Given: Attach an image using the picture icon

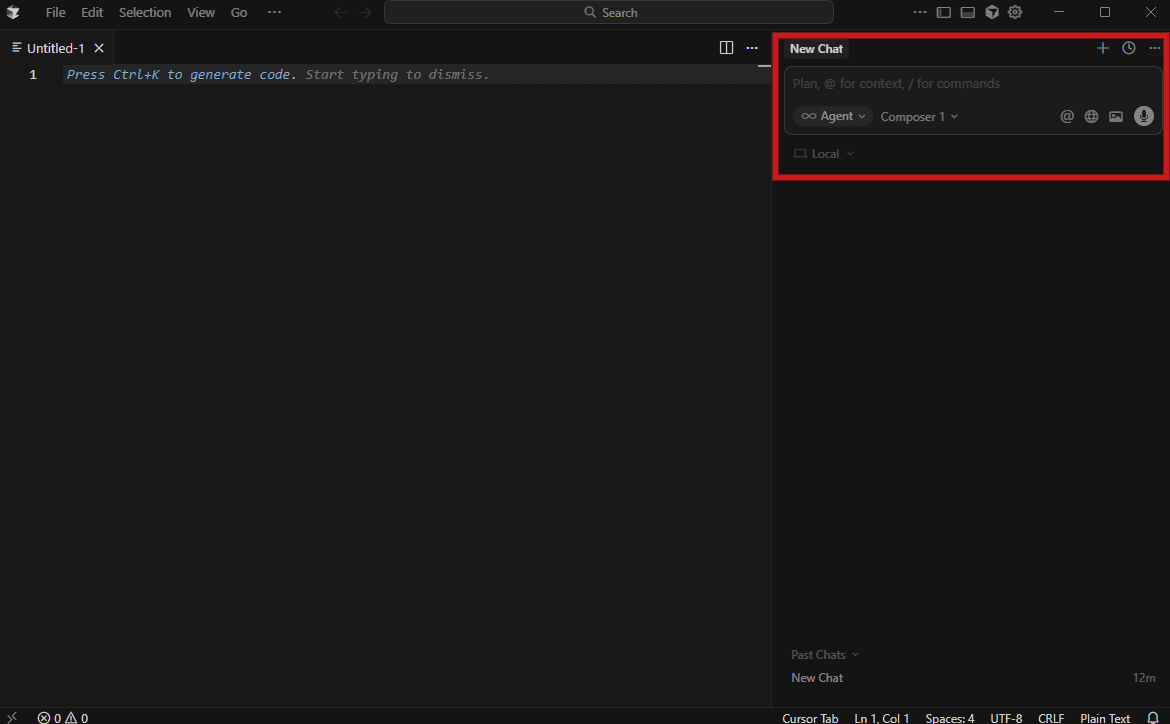Looking at the screenshot, I should pyautogui.click(x=1116, y=116).
